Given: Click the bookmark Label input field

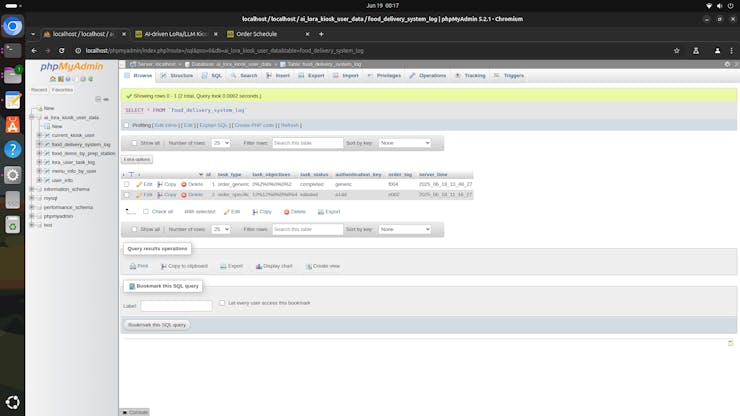Looking at the screenshot, I should click(x=176, y=306).
